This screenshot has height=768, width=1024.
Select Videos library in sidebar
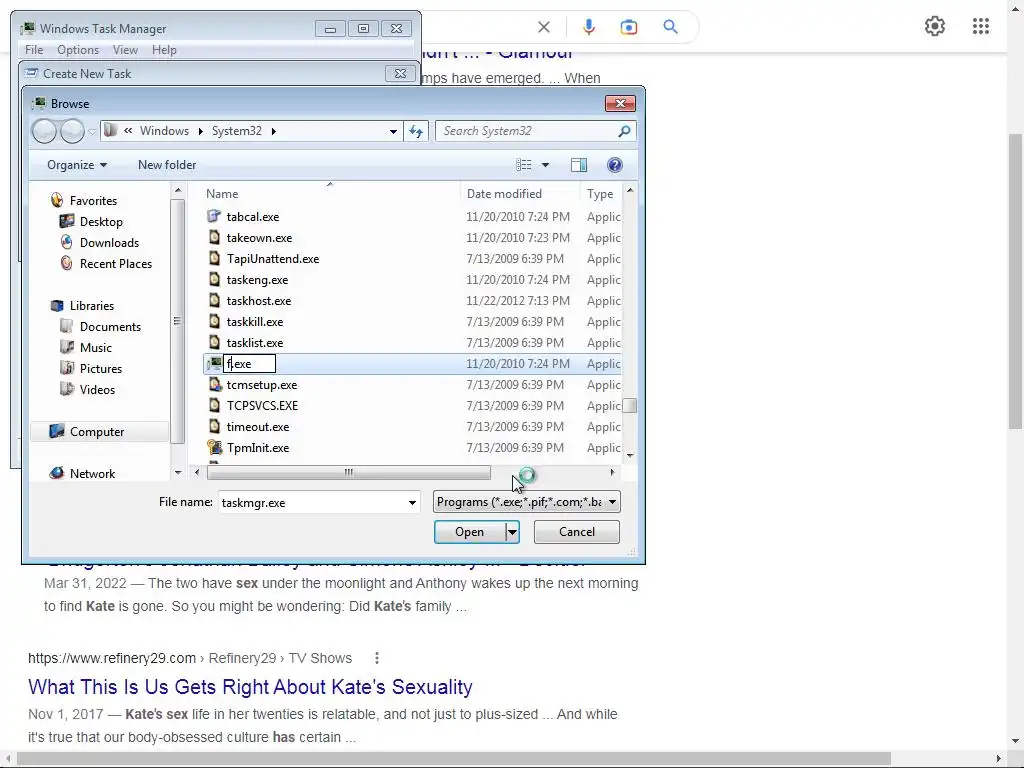pyautogui.click(x=97, y=389)
